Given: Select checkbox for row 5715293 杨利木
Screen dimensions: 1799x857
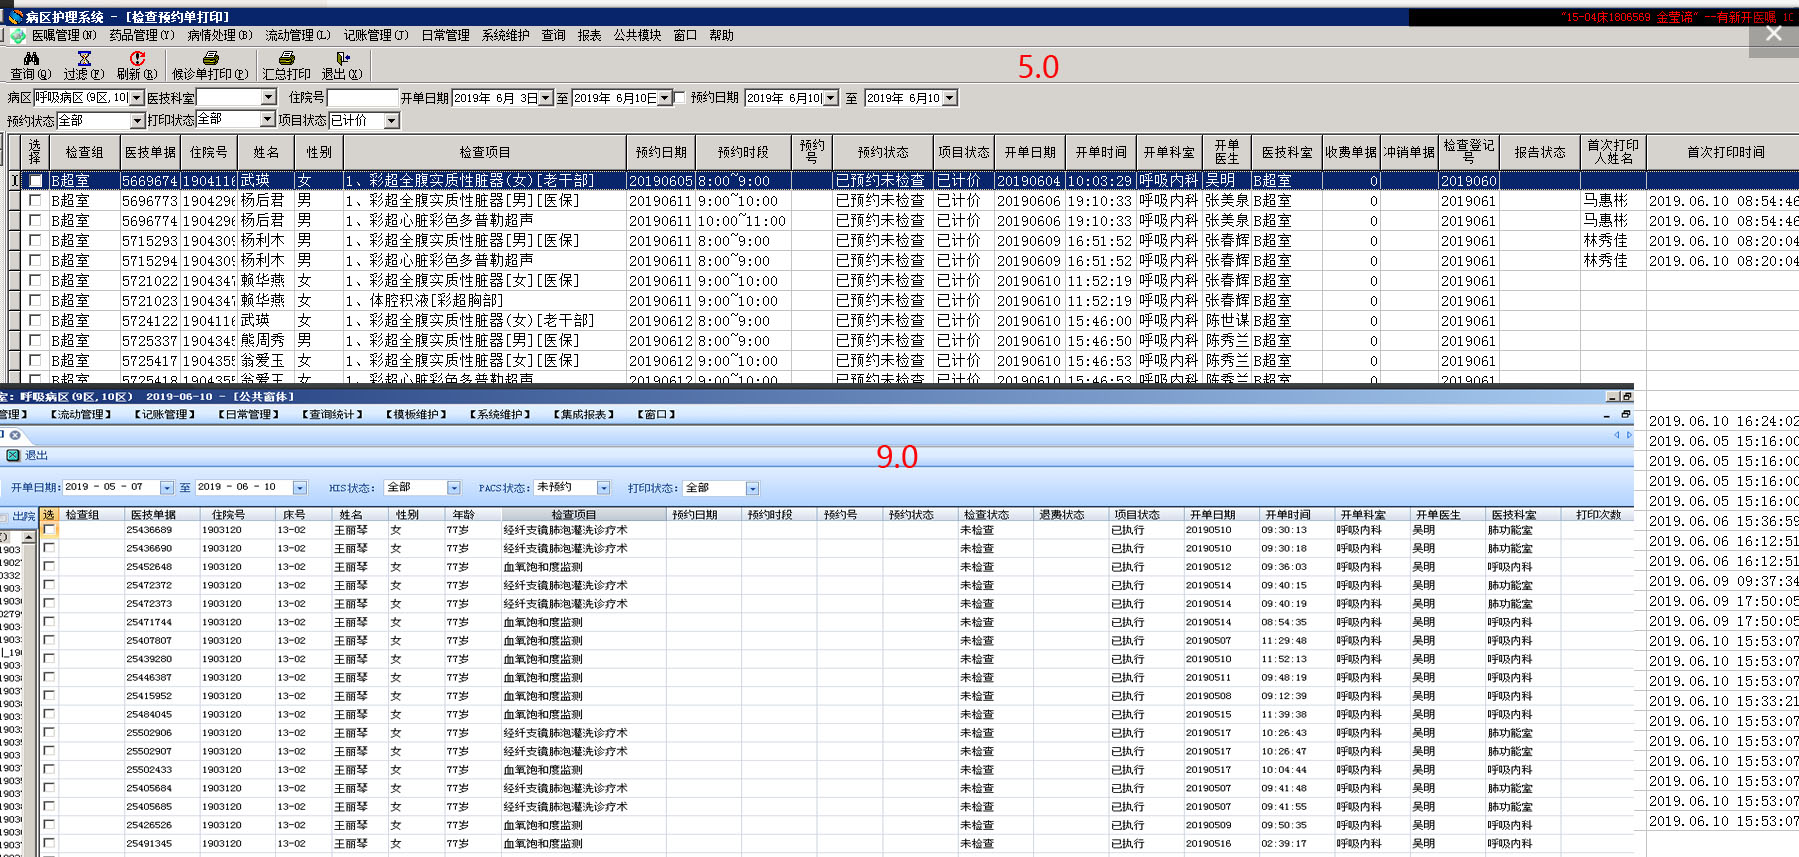Looking at the screenshot, I should point(35,241).
